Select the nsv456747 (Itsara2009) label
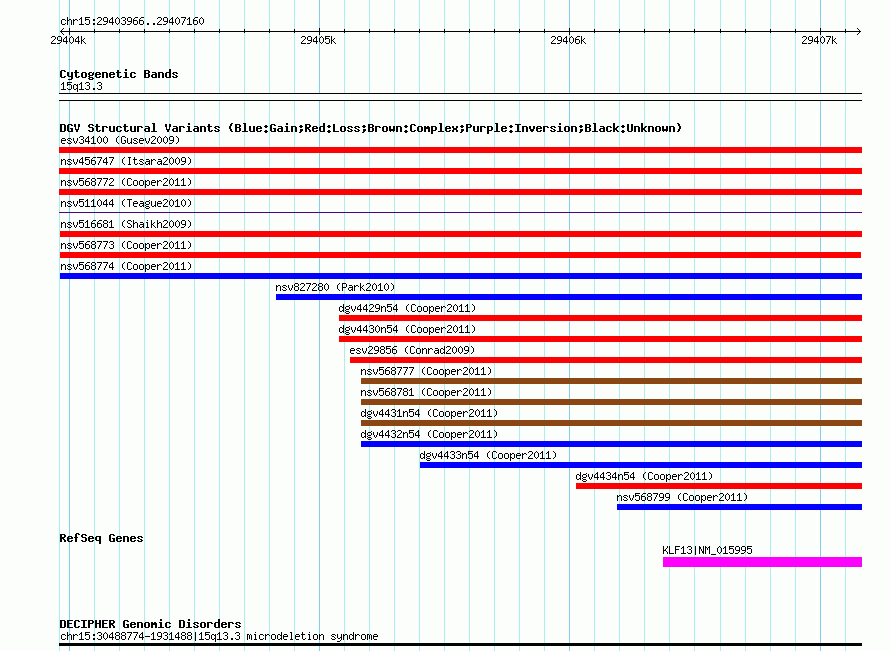The height and width of the screenshot is (651, 890). click(126, 161)
